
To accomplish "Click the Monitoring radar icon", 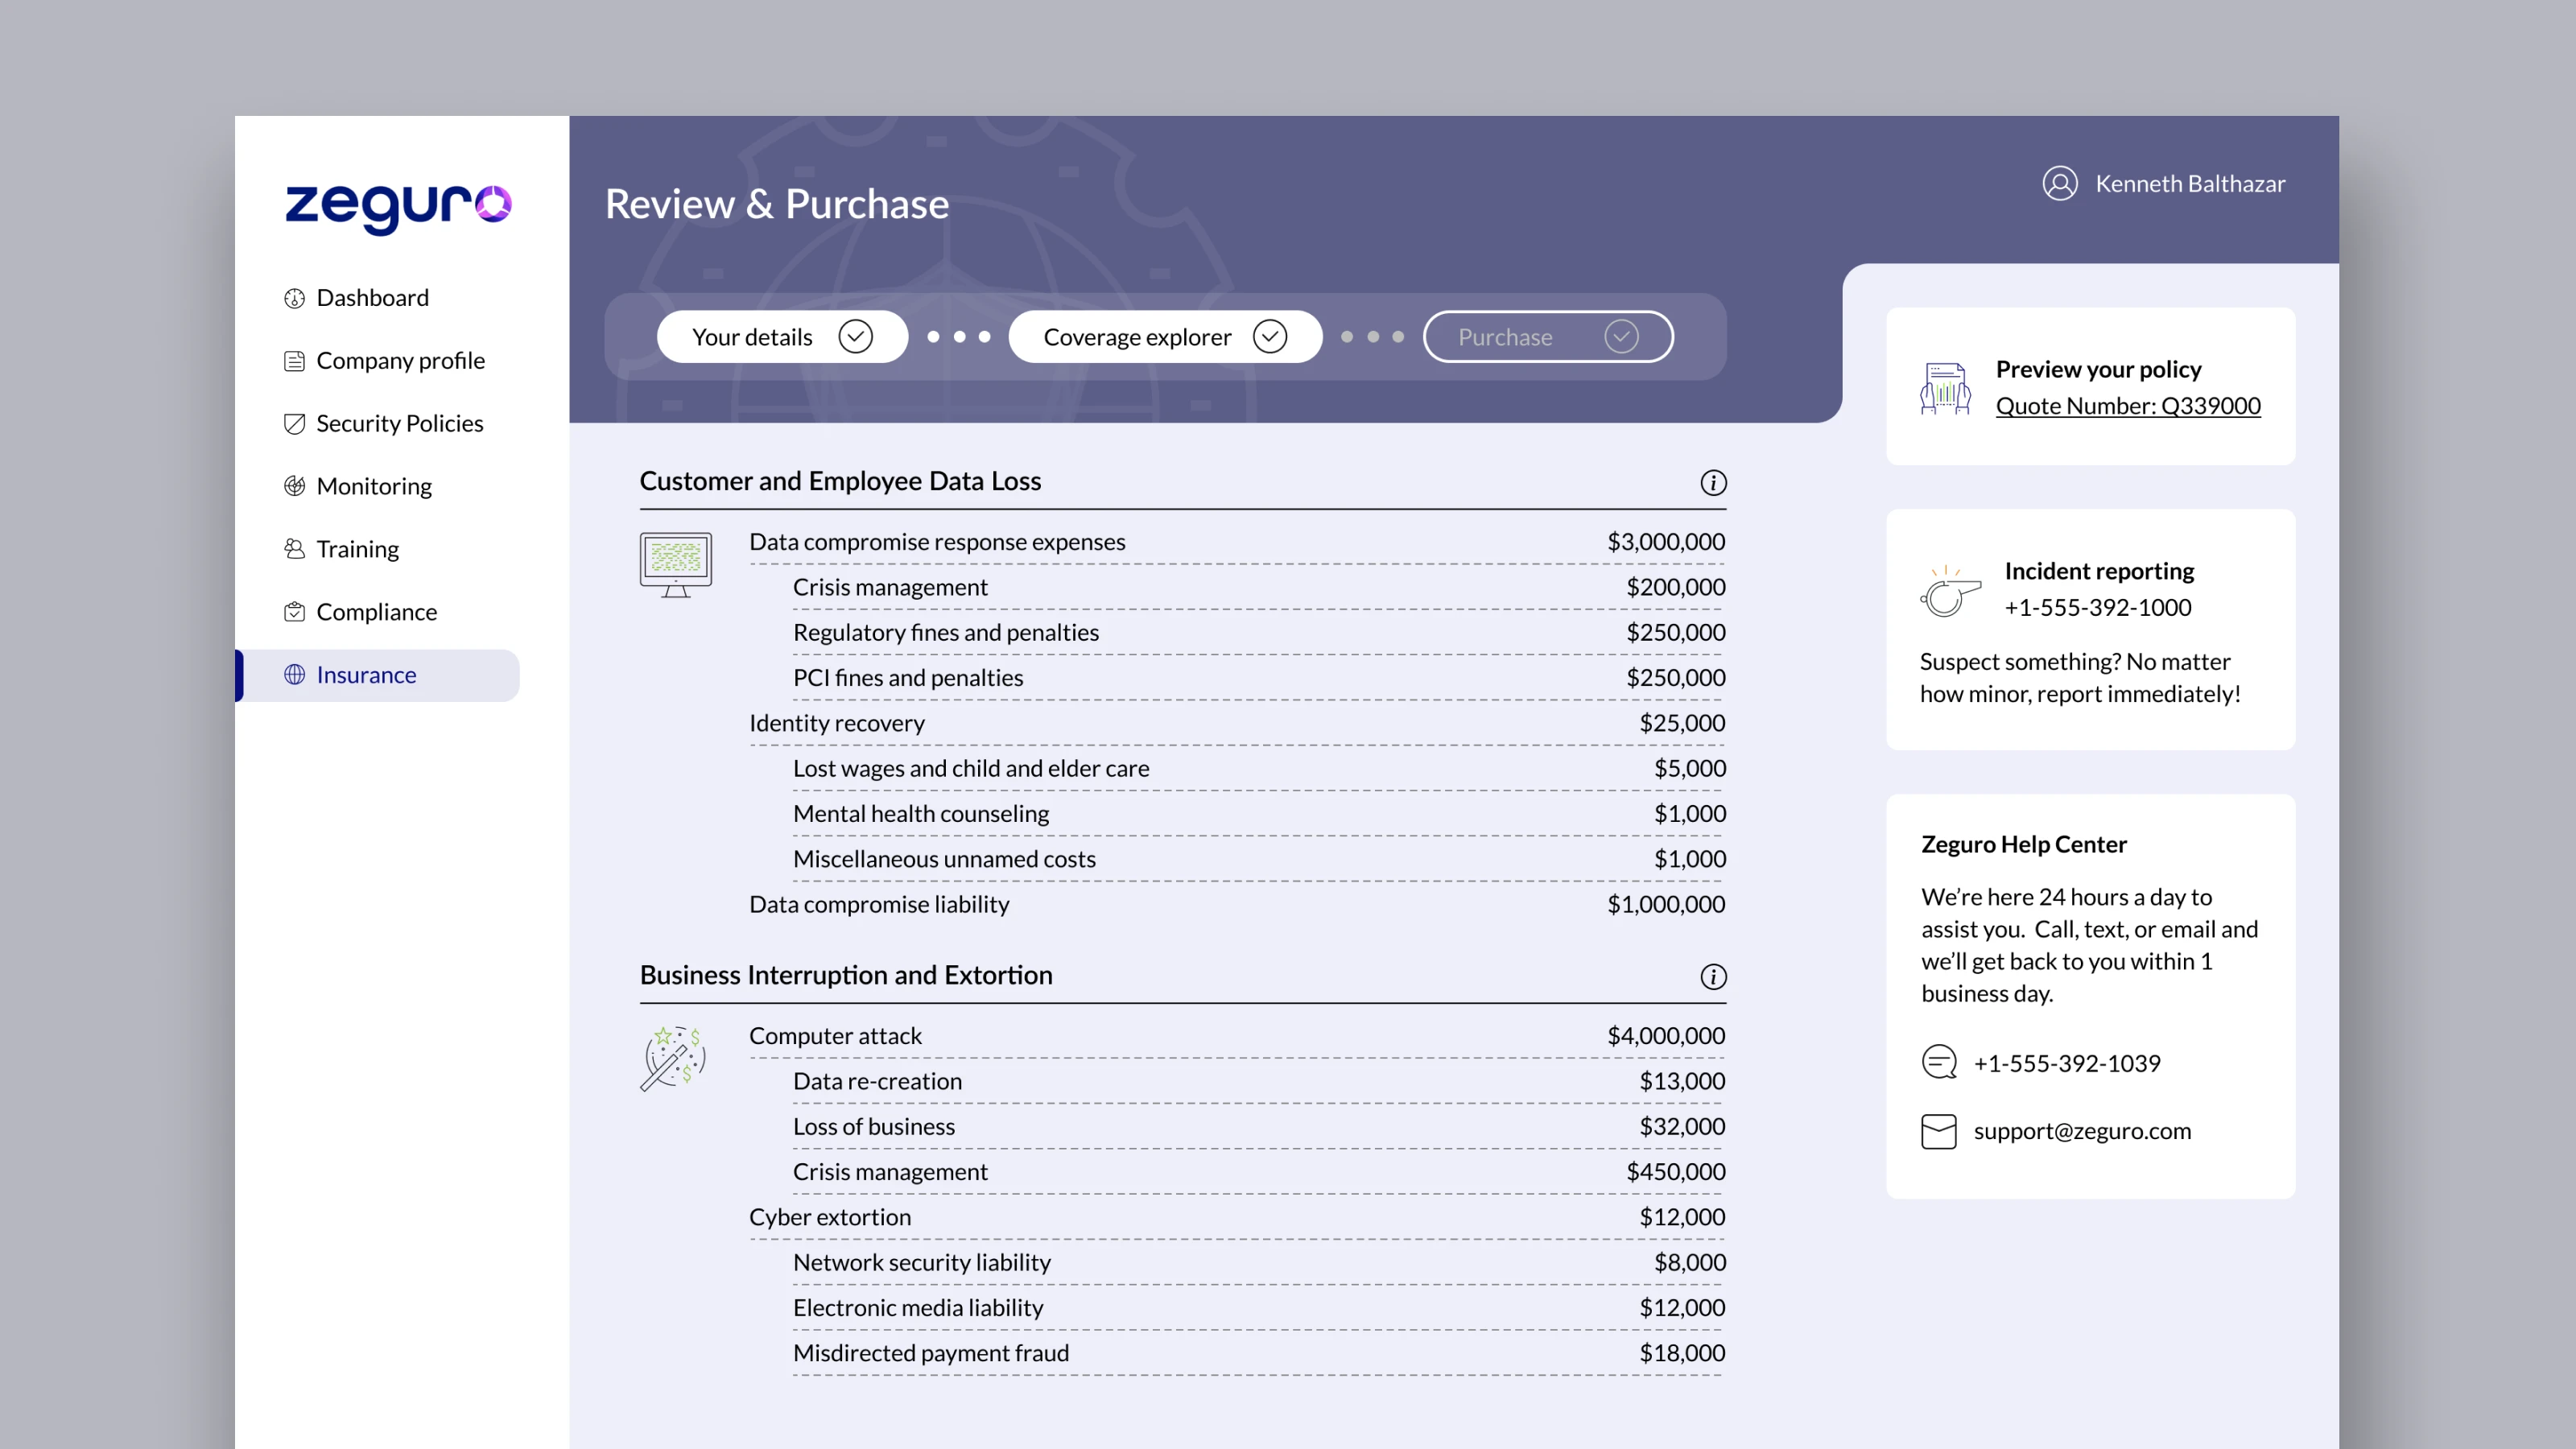I will pos(294,486).
